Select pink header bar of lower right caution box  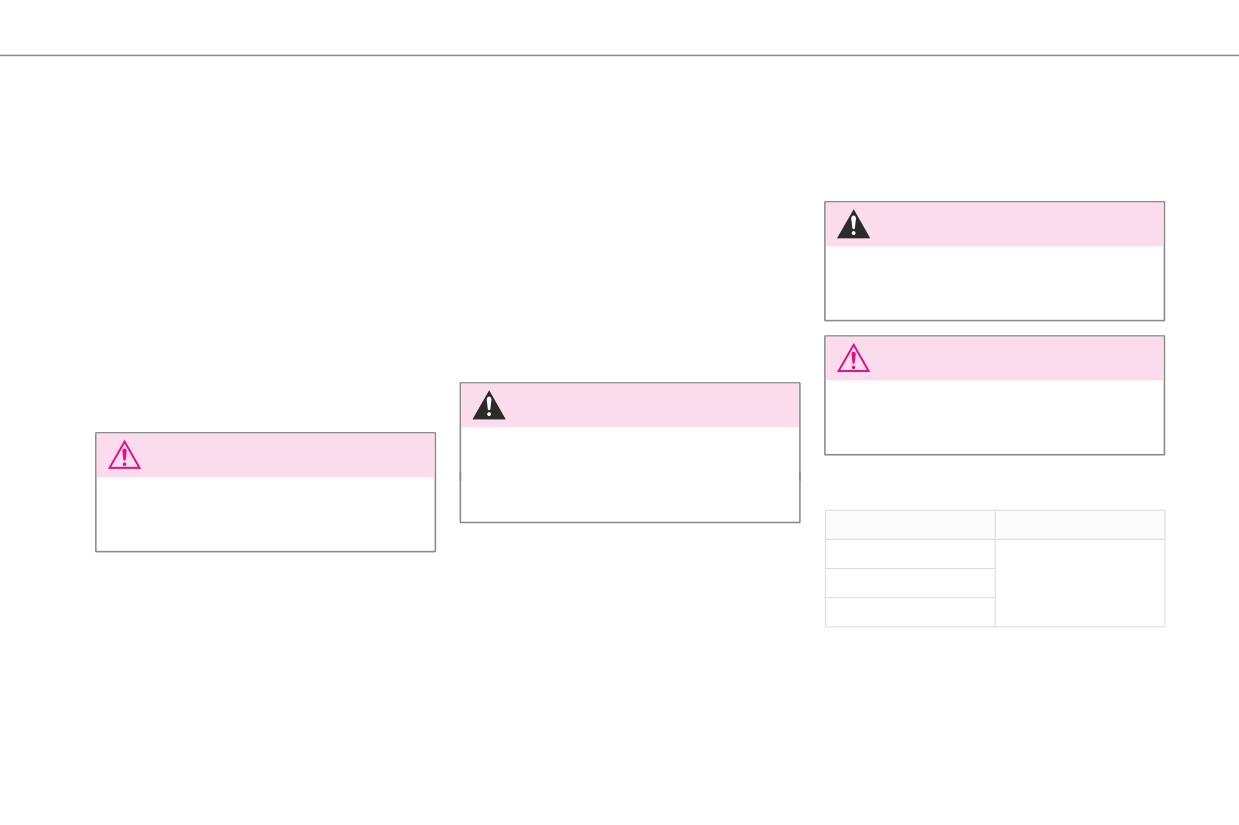click(x=994, y=358)
